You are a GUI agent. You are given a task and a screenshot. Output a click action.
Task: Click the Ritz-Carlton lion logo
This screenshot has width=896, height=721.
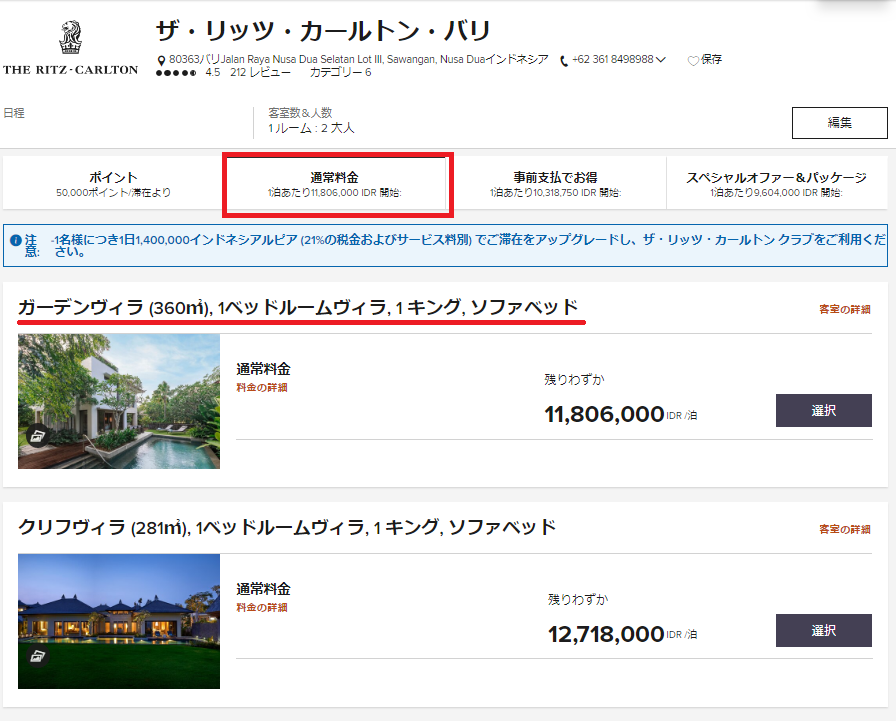pos(70,37)
